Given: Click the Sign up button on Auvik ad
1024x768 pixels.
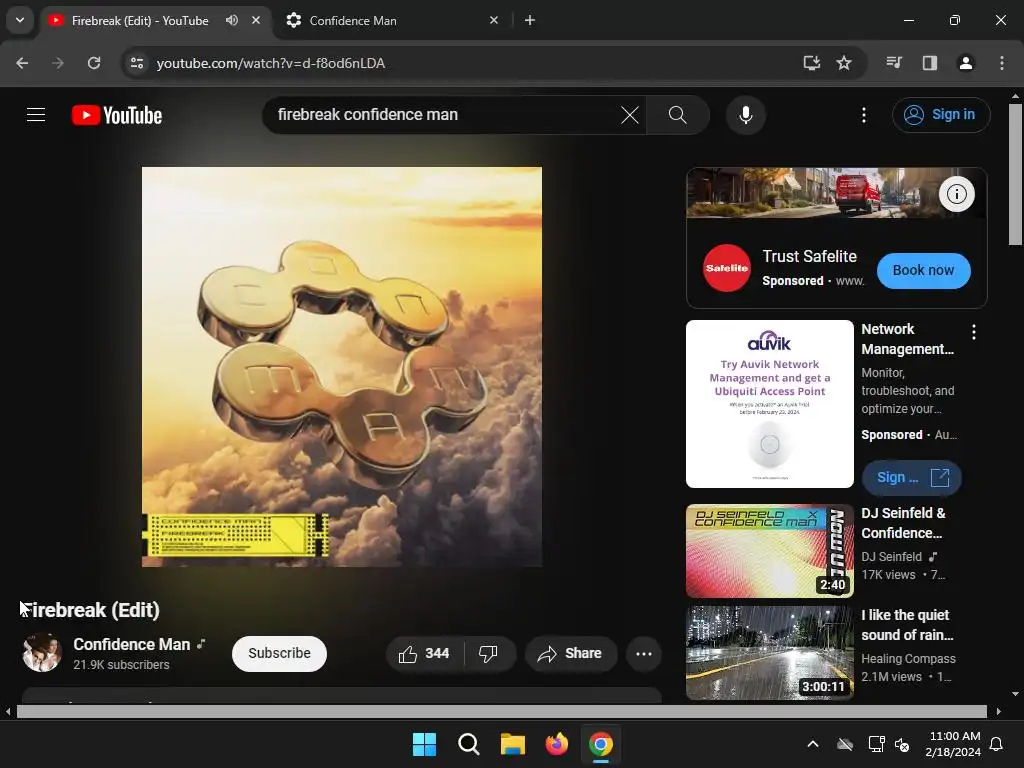Looking at the screenshot, I should (911, 477).
